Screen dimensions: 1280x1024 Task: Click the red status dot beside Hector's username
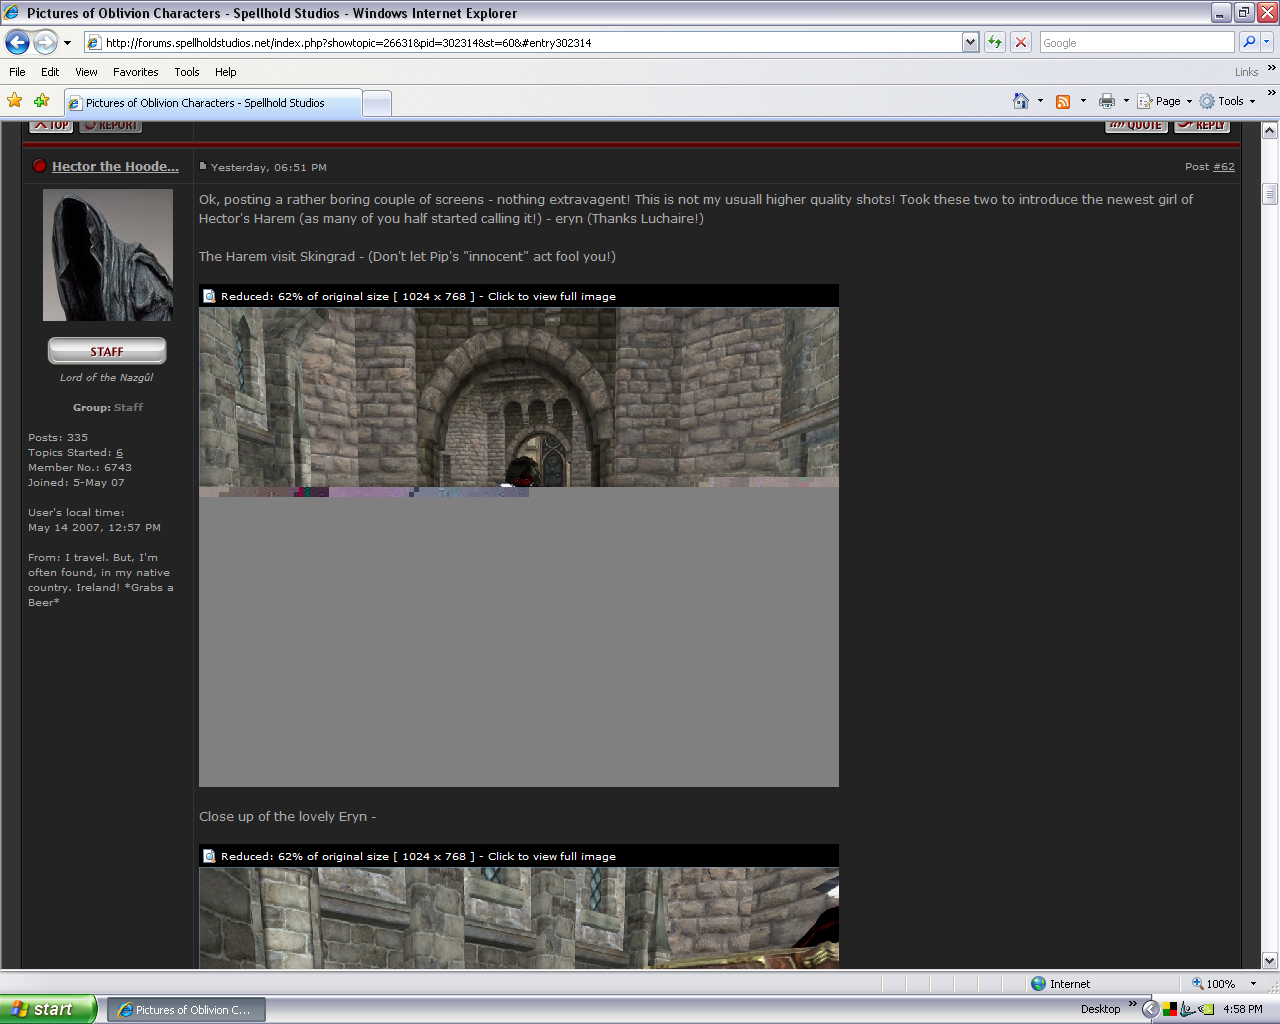tap(39, 167)
